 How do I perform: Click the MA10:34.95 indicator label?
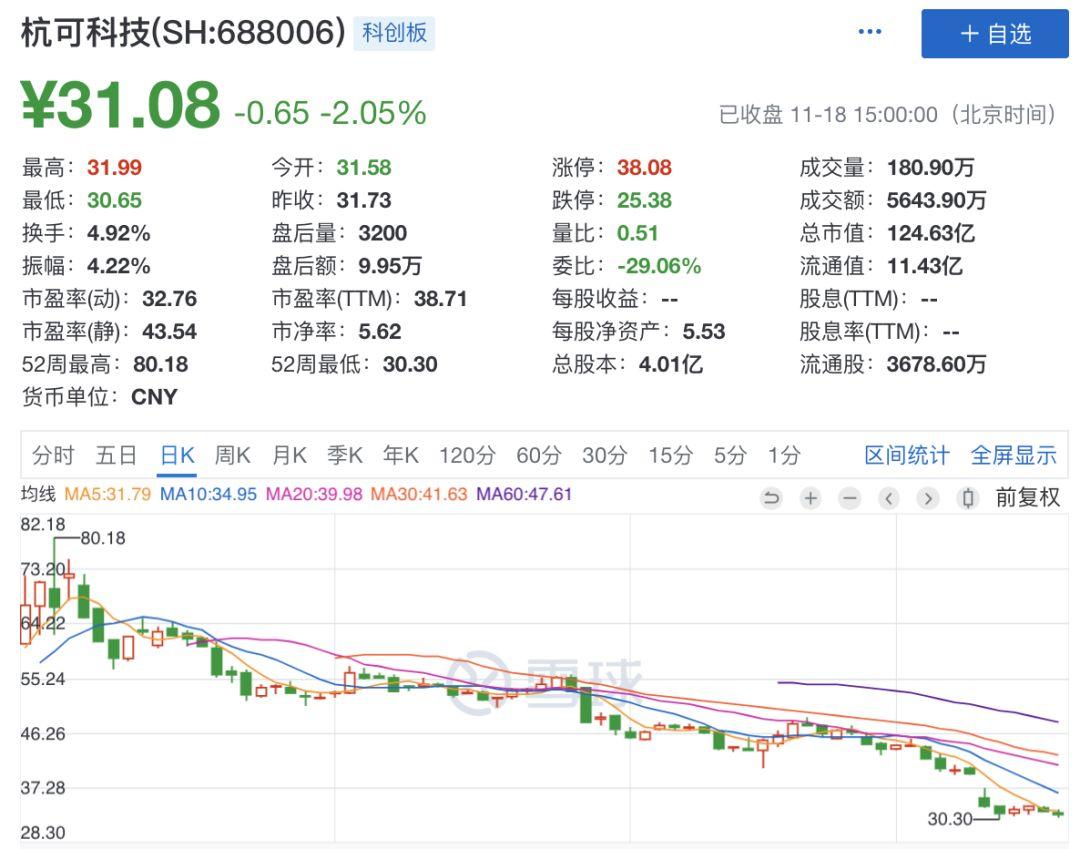[208, 494]
